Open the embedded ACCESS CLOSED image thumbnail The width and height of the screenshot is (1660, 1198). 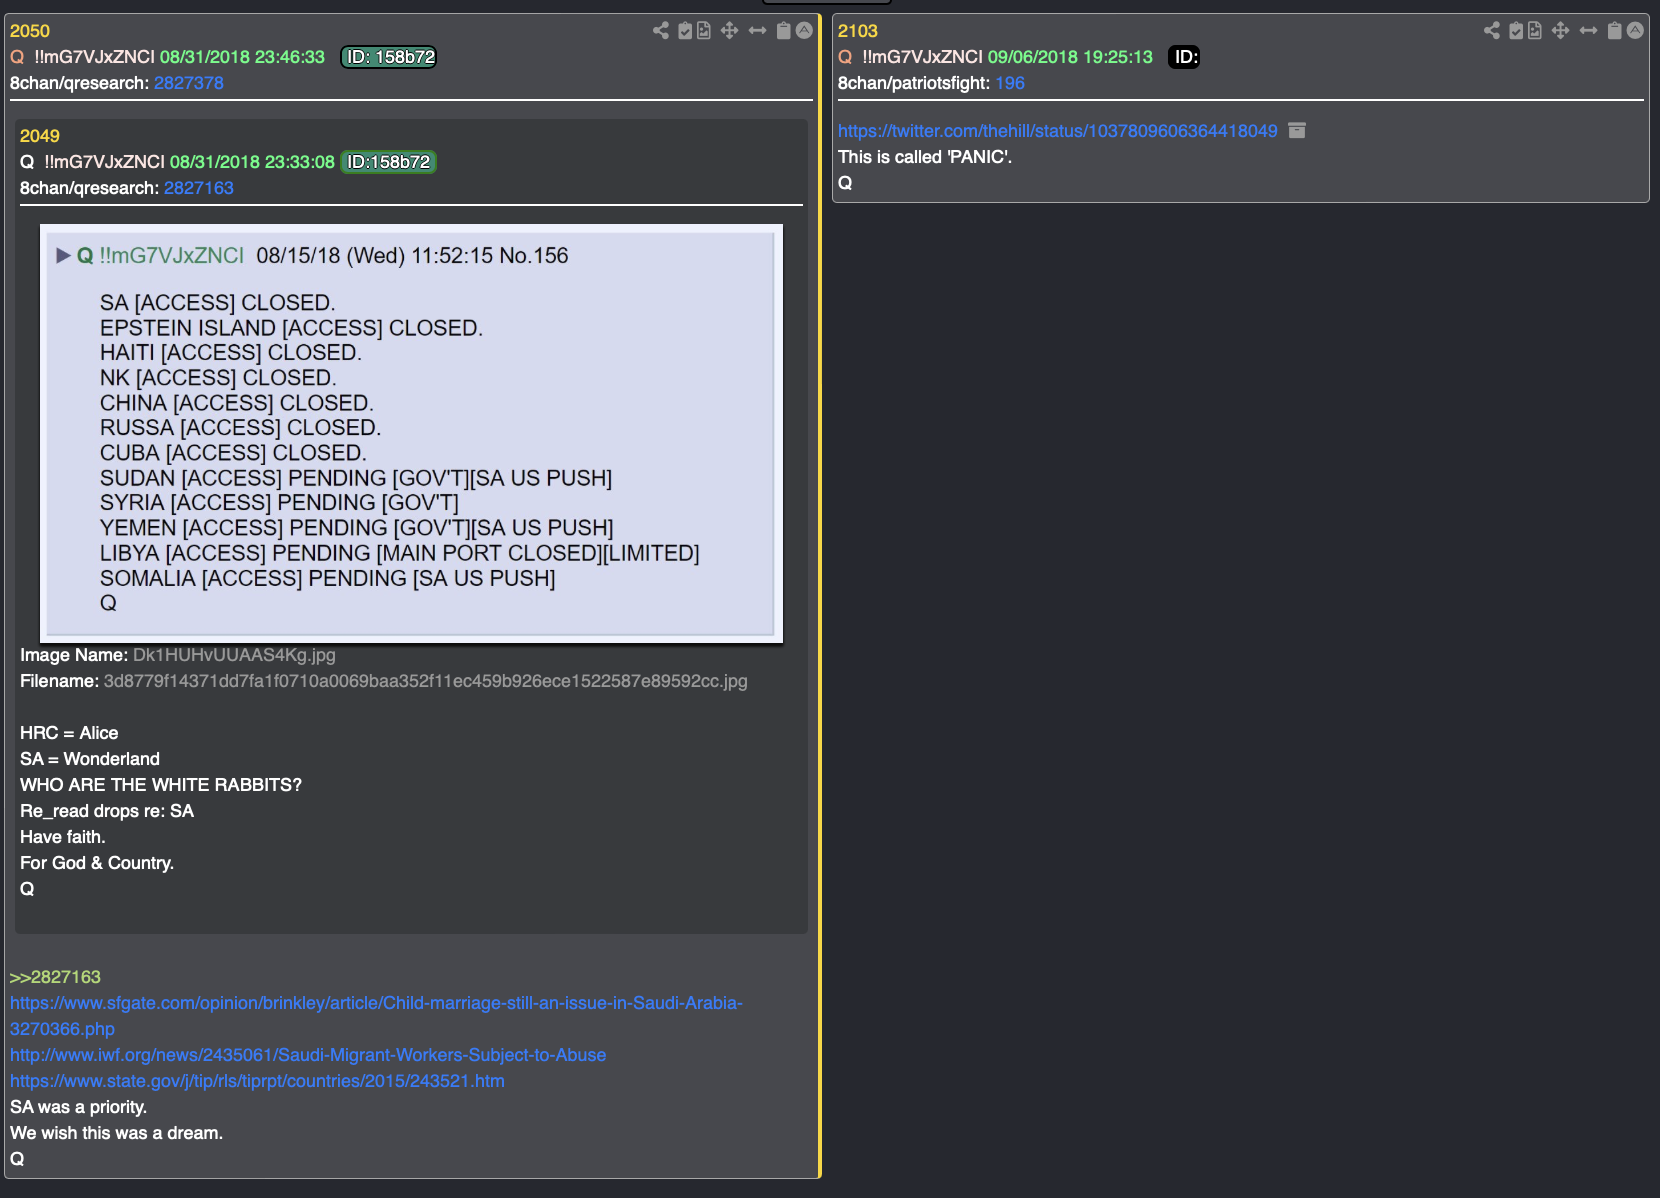tap(411, 433)
